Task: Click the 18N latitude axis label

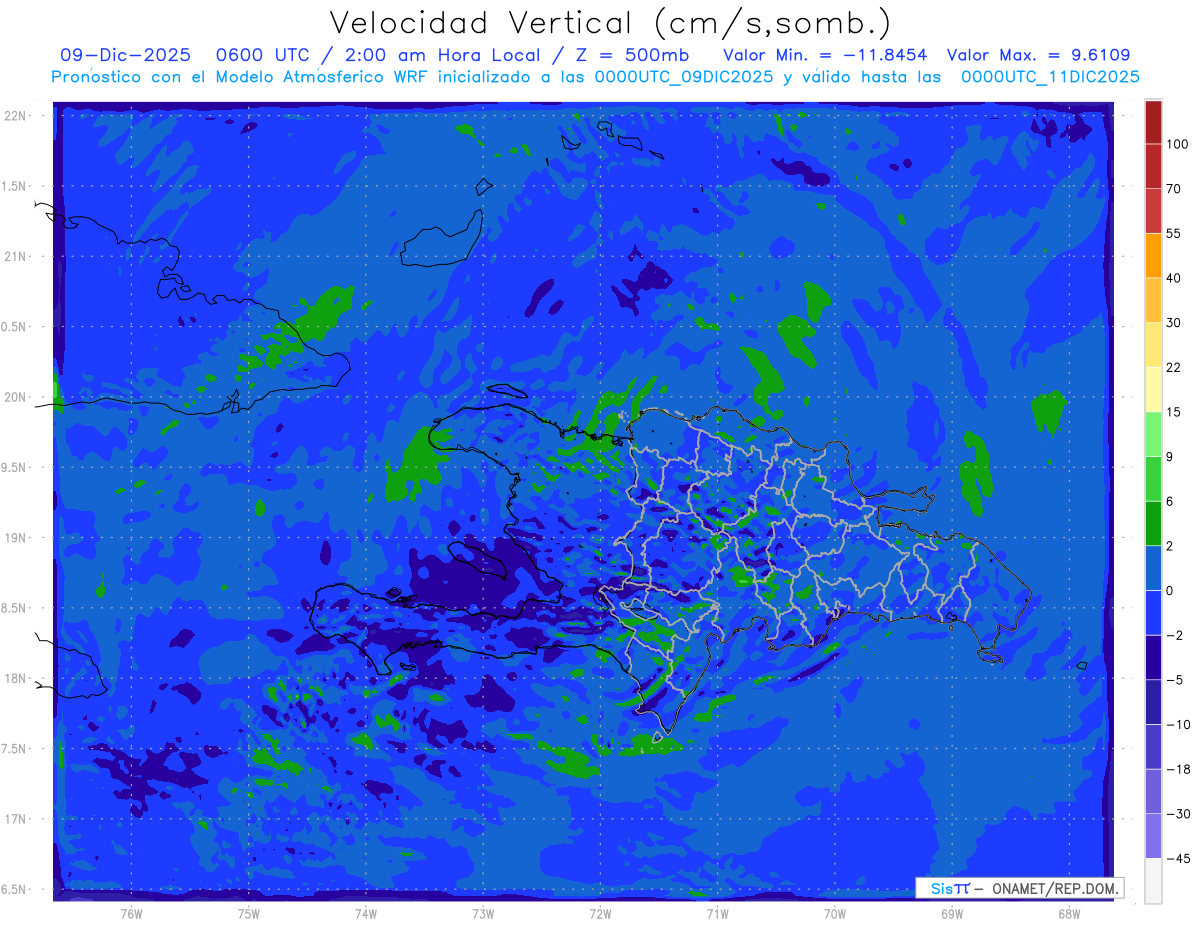Action: [x=16, y=678]
